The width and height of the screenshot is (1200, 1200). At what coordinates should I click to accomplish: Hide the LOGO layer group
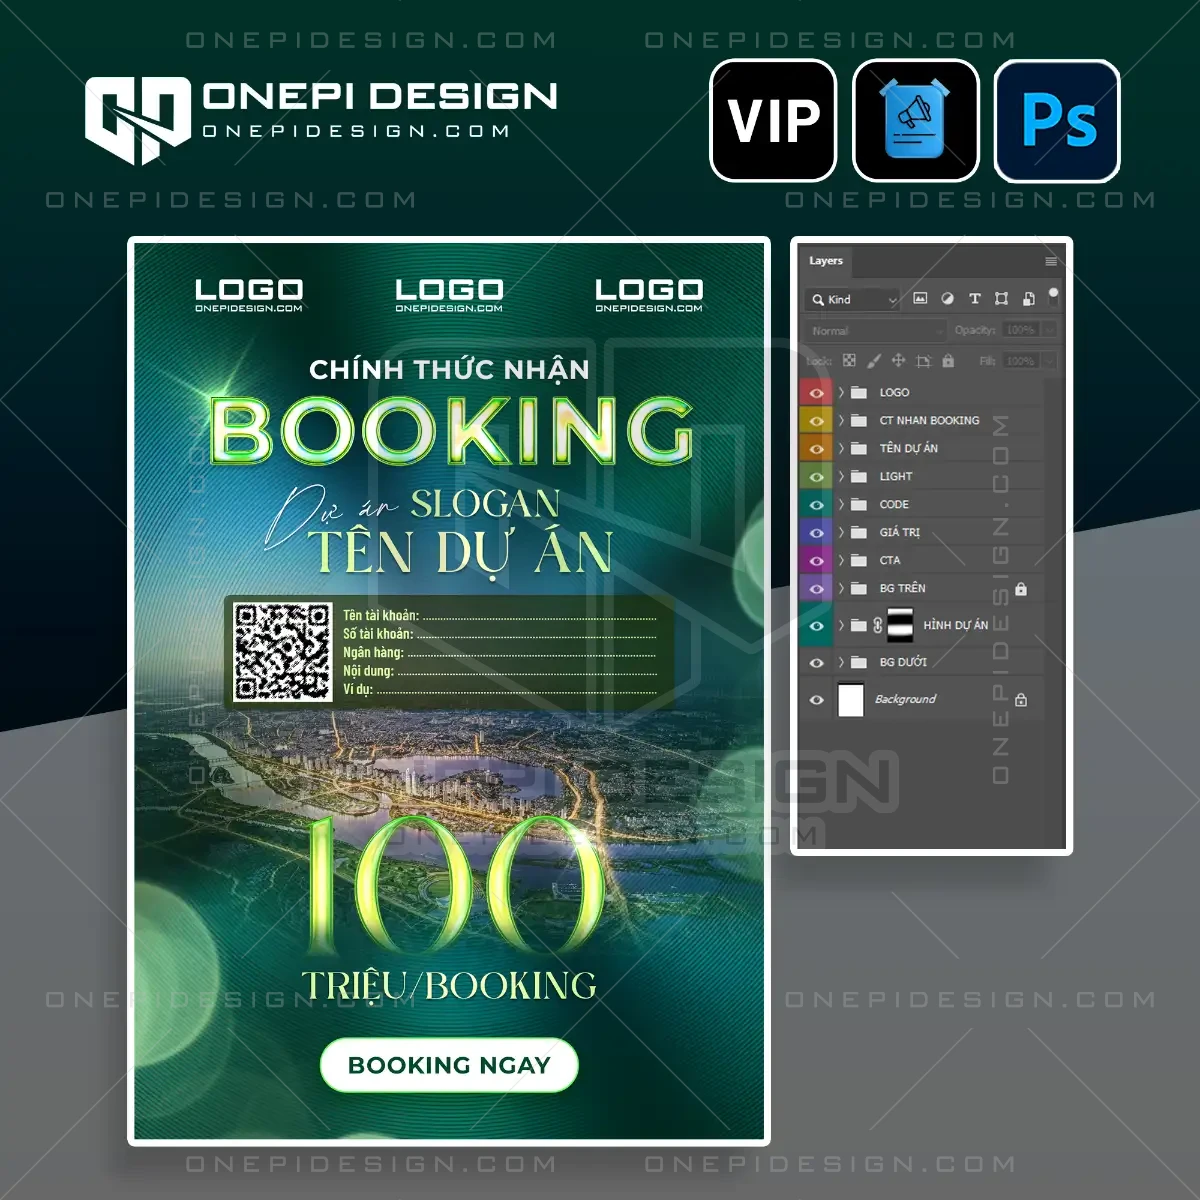pos(816,393)
